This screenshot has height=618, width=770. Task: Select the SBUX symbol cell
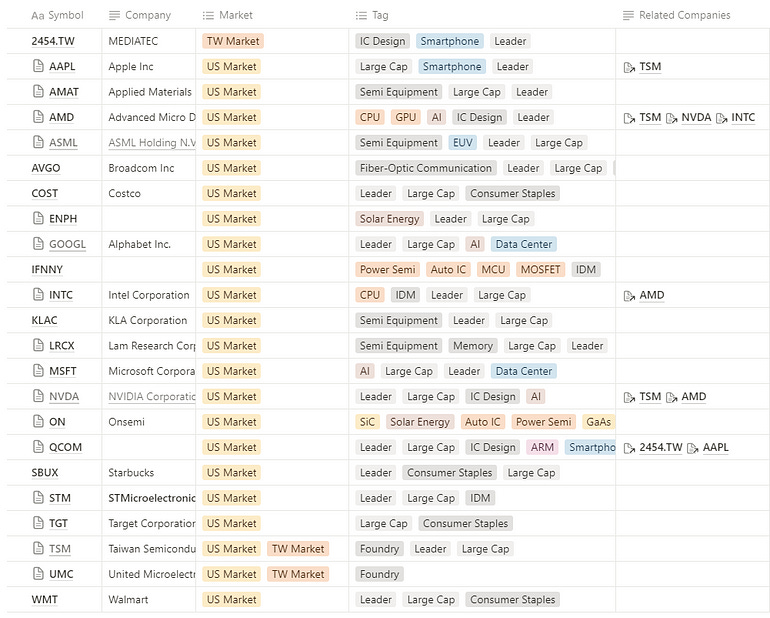tap(54, 473)
